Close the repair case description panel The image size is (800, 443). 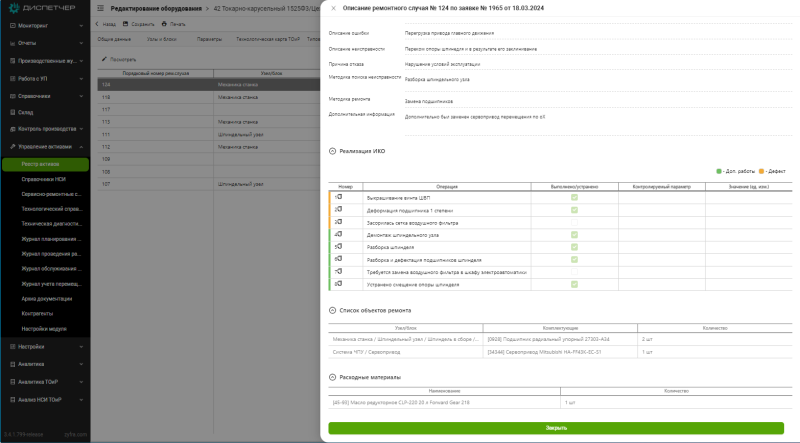pos(334,8)
